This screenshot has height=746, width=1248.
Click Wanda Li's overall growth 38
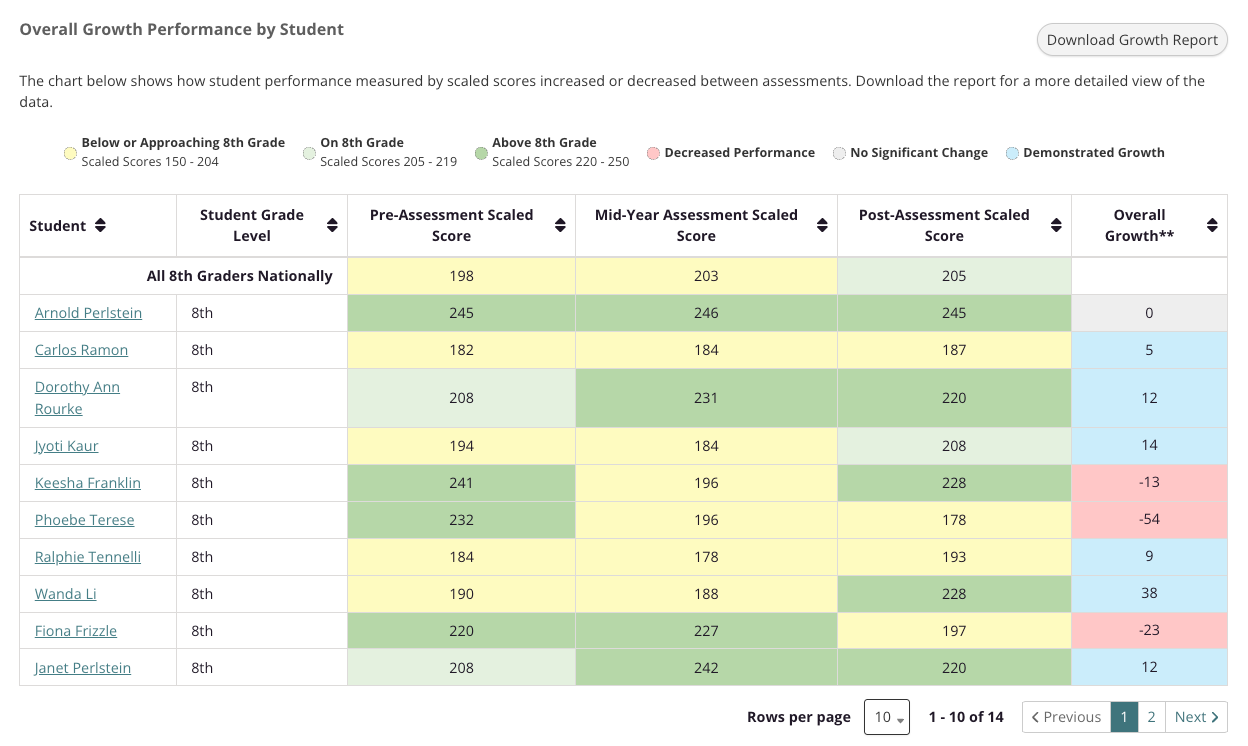point(1149,594)
